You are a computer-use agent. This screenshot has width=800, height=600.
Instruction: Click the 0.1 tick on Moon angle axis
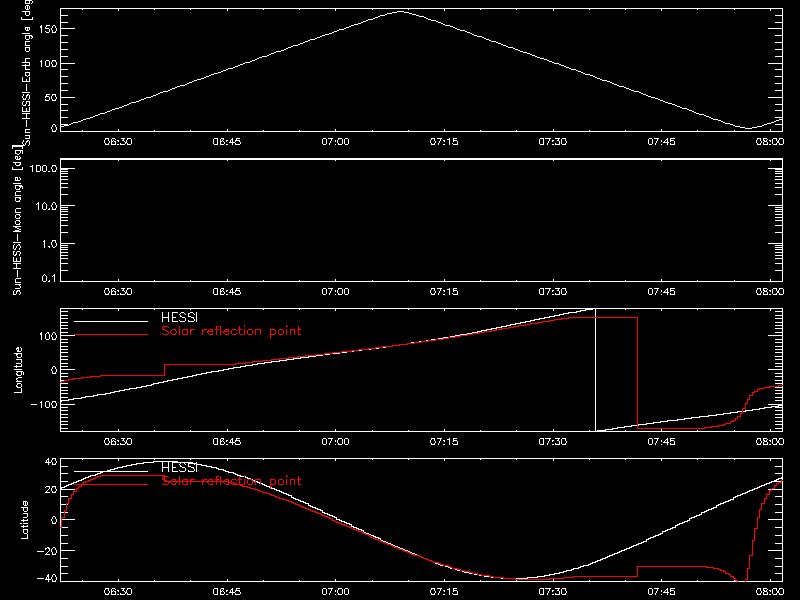[49, 278]
